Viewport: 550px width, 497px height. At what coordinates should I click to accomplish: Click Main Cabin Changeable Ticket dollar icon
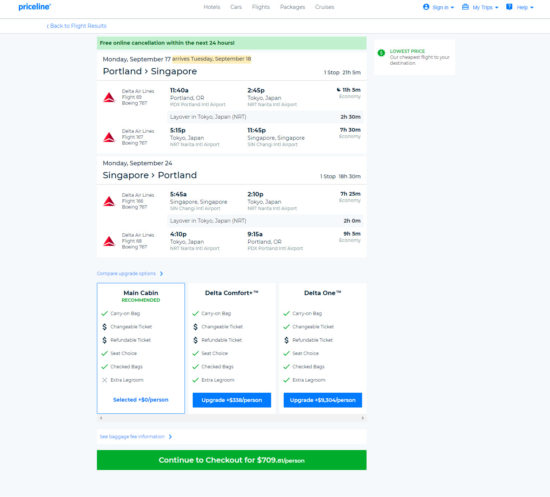pyautogui.click(x=104, y=327)
